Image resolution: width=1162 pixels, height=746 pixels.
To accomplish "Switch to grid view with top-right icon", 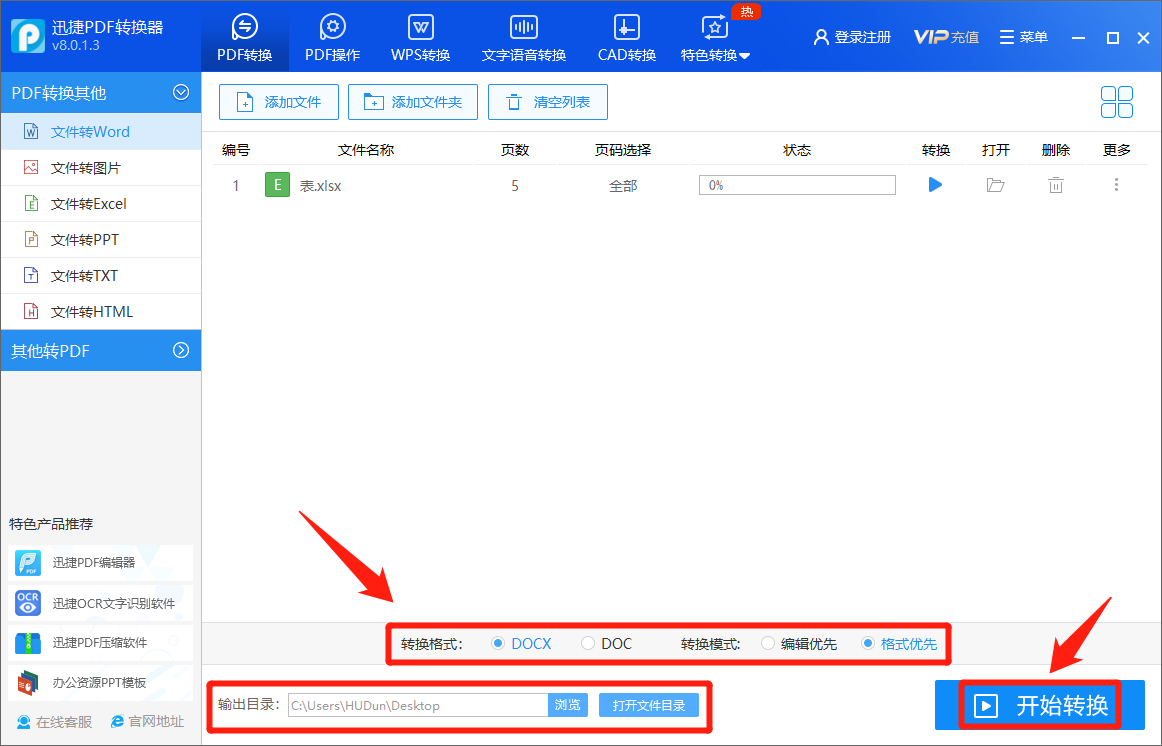I will tap(1116, 101).
